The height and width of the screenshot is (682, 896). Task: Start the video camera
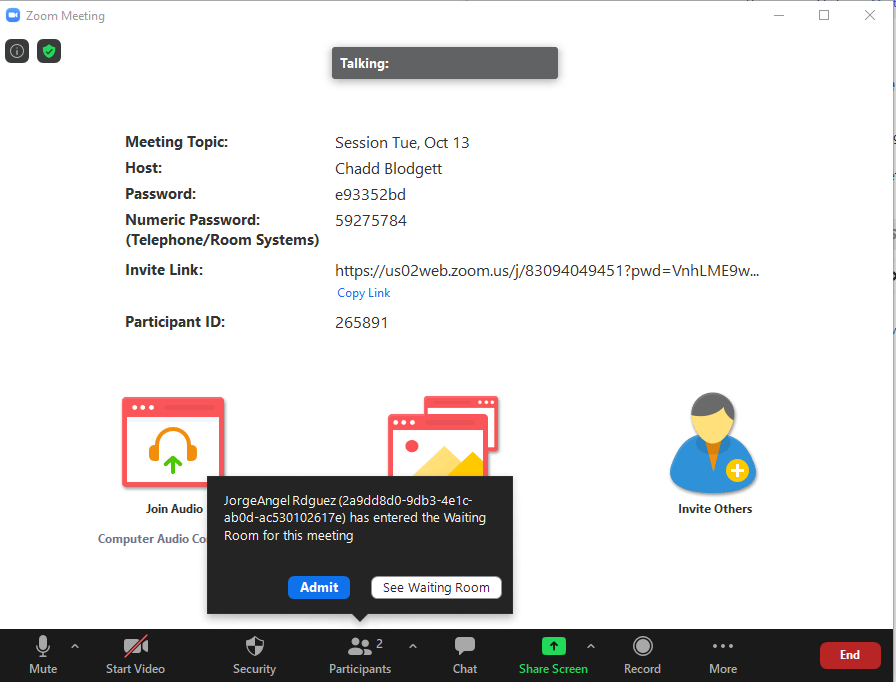click(x=135, y=655)
